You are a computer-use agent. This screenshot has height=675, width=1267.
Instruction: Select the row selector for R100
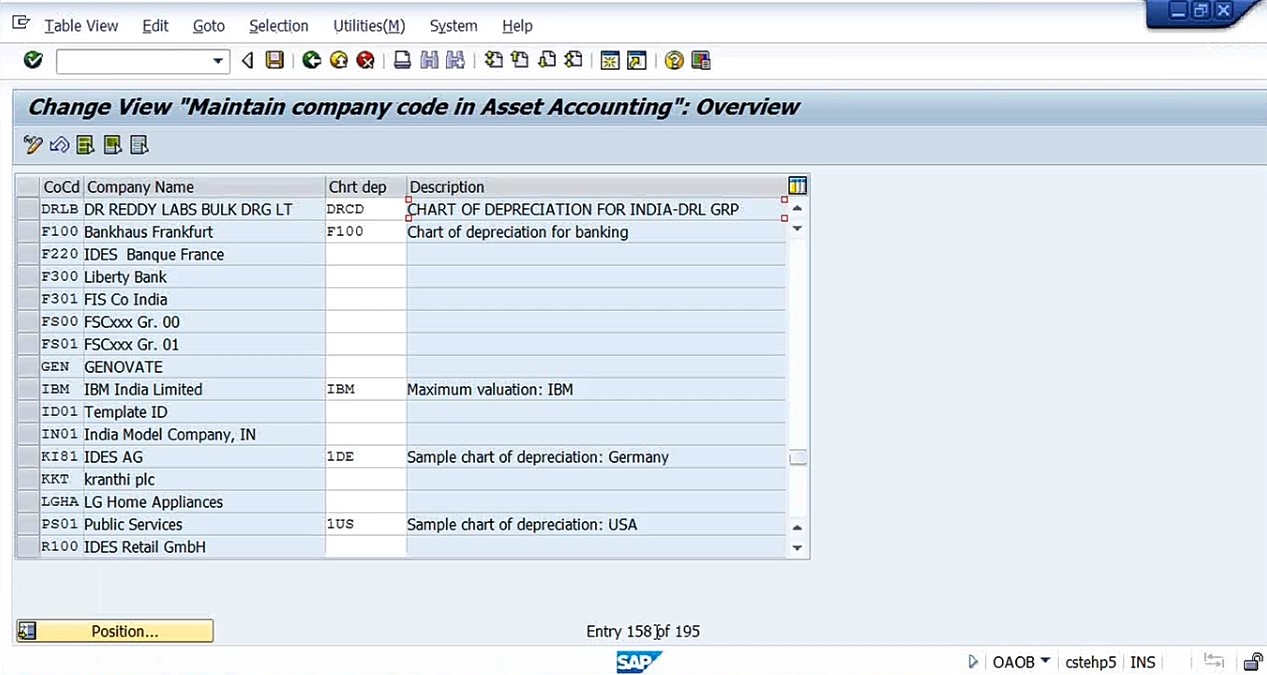click(x=27, y=547)
